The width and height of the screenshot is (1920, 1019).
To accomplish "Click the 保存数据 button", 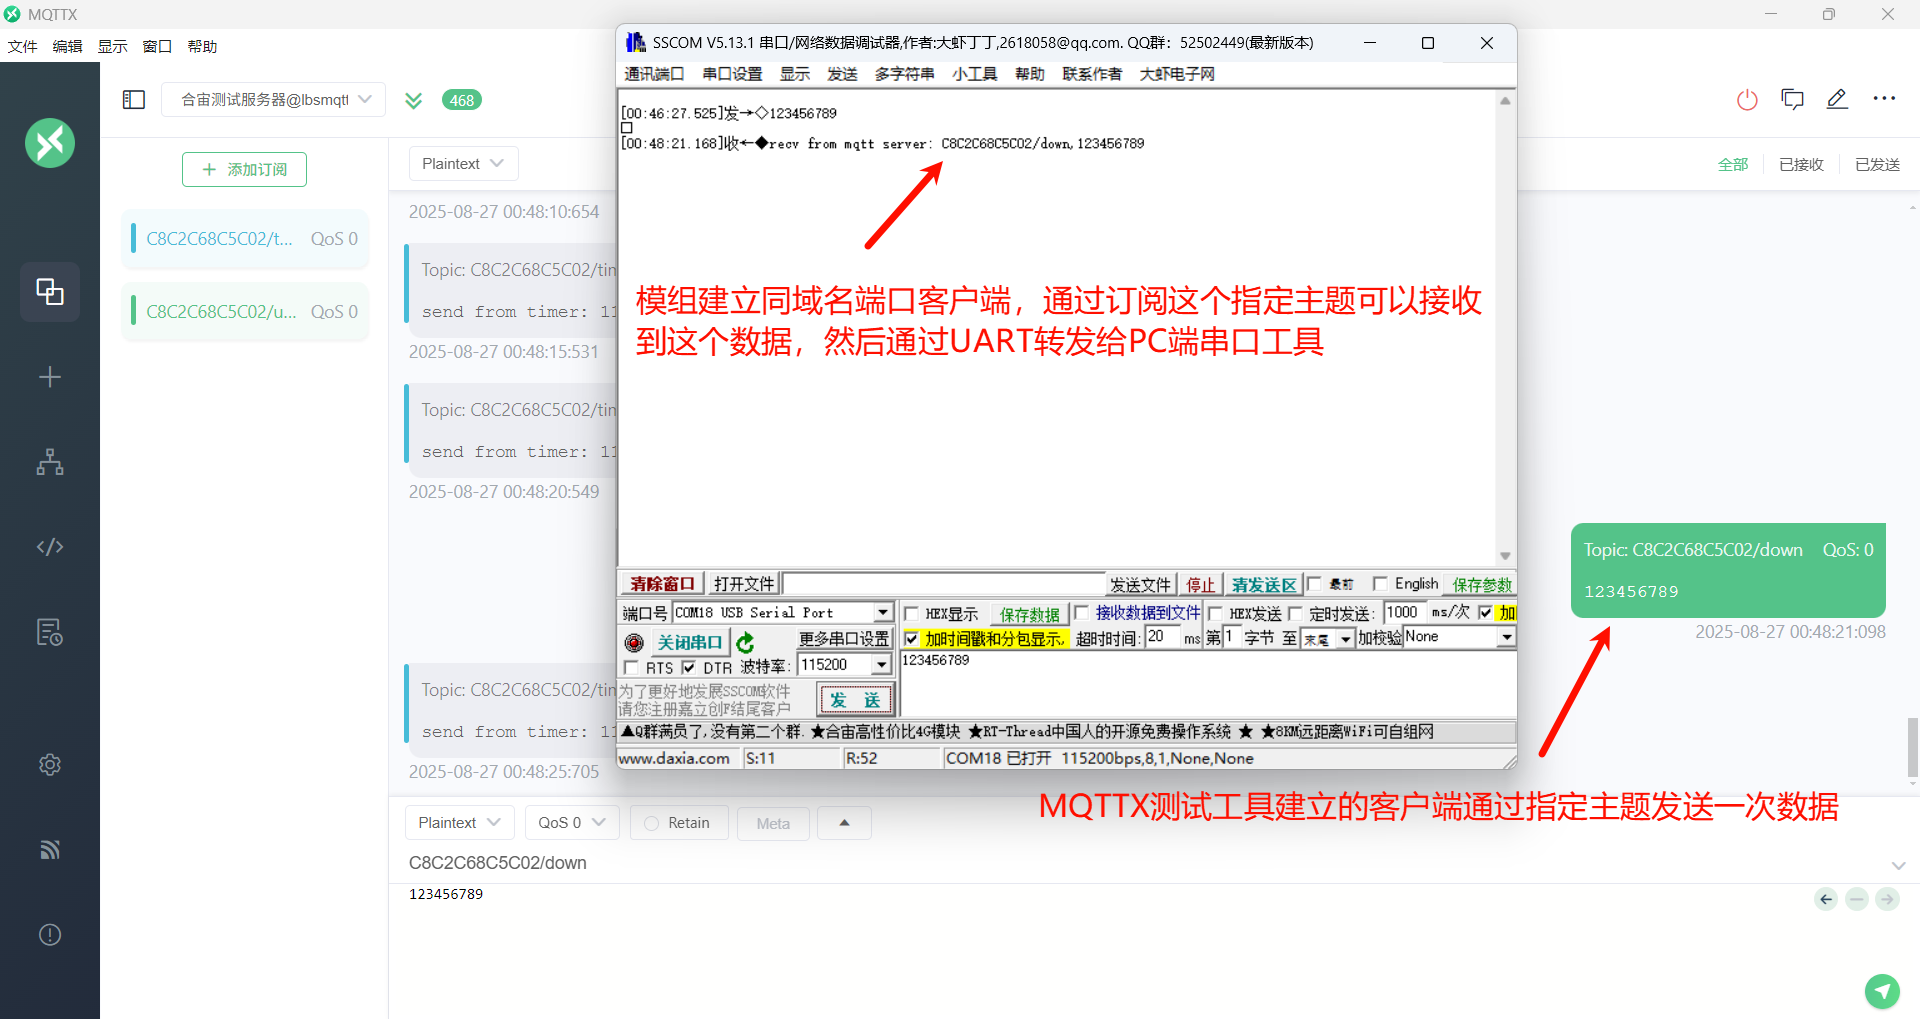I will 1029,614.
